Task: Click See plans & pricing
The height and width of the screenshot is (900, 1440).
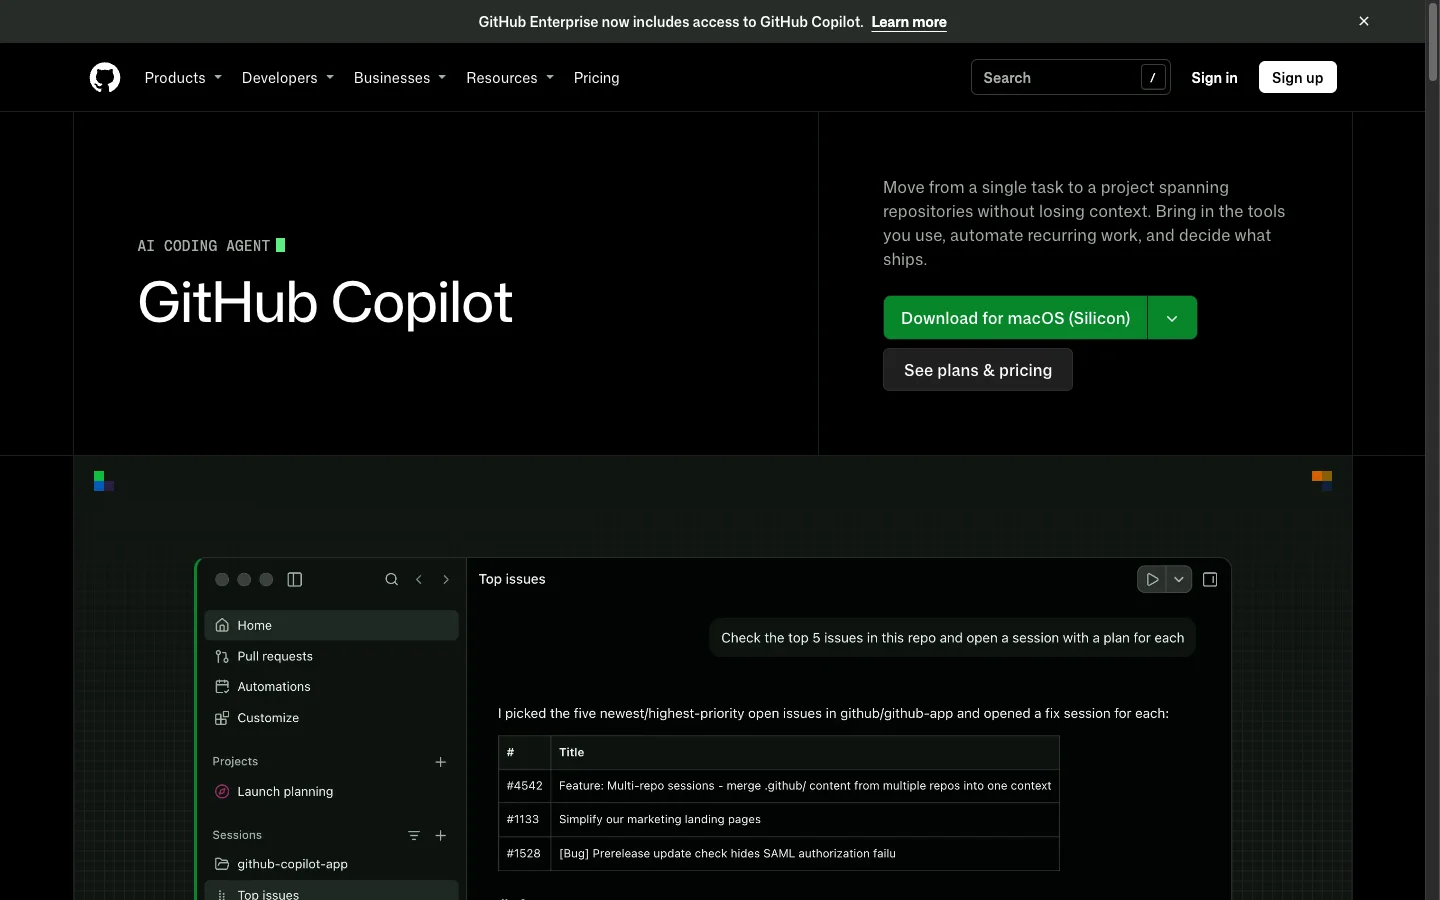Action: coord(978,370)
